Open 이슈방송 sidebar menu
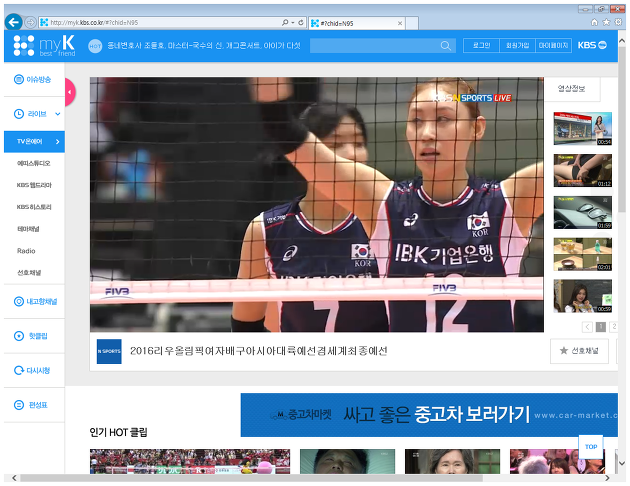630x486 pixels. [33, 80]
